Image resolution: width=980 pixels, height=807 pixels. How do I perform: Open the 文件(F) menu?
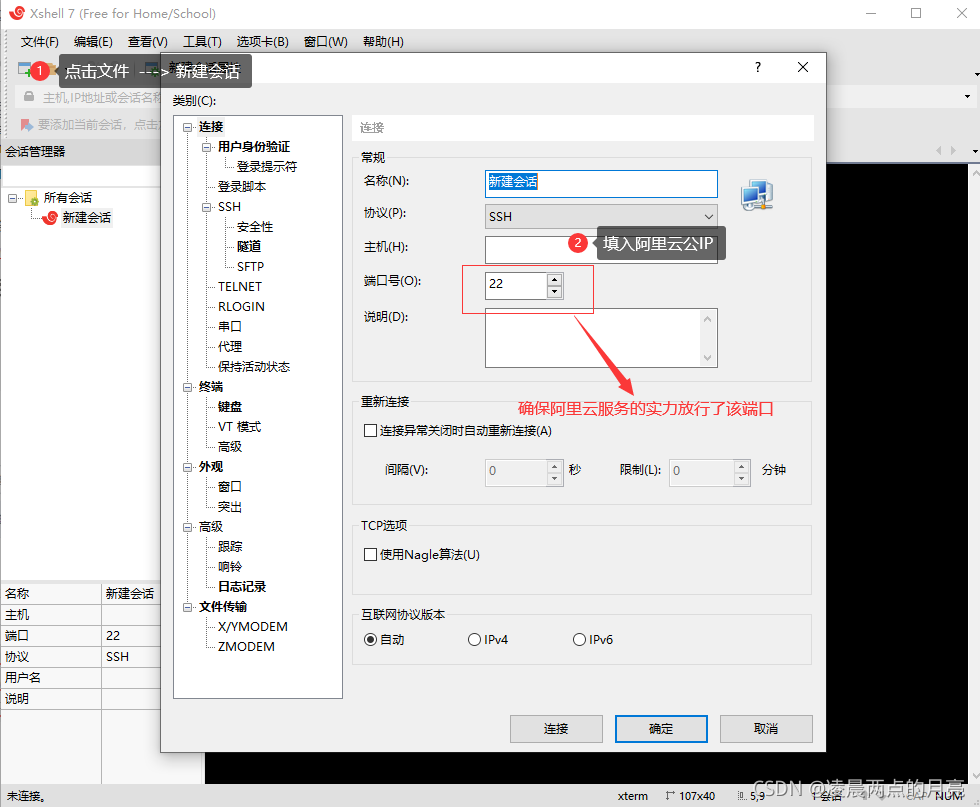click(39, 42)
